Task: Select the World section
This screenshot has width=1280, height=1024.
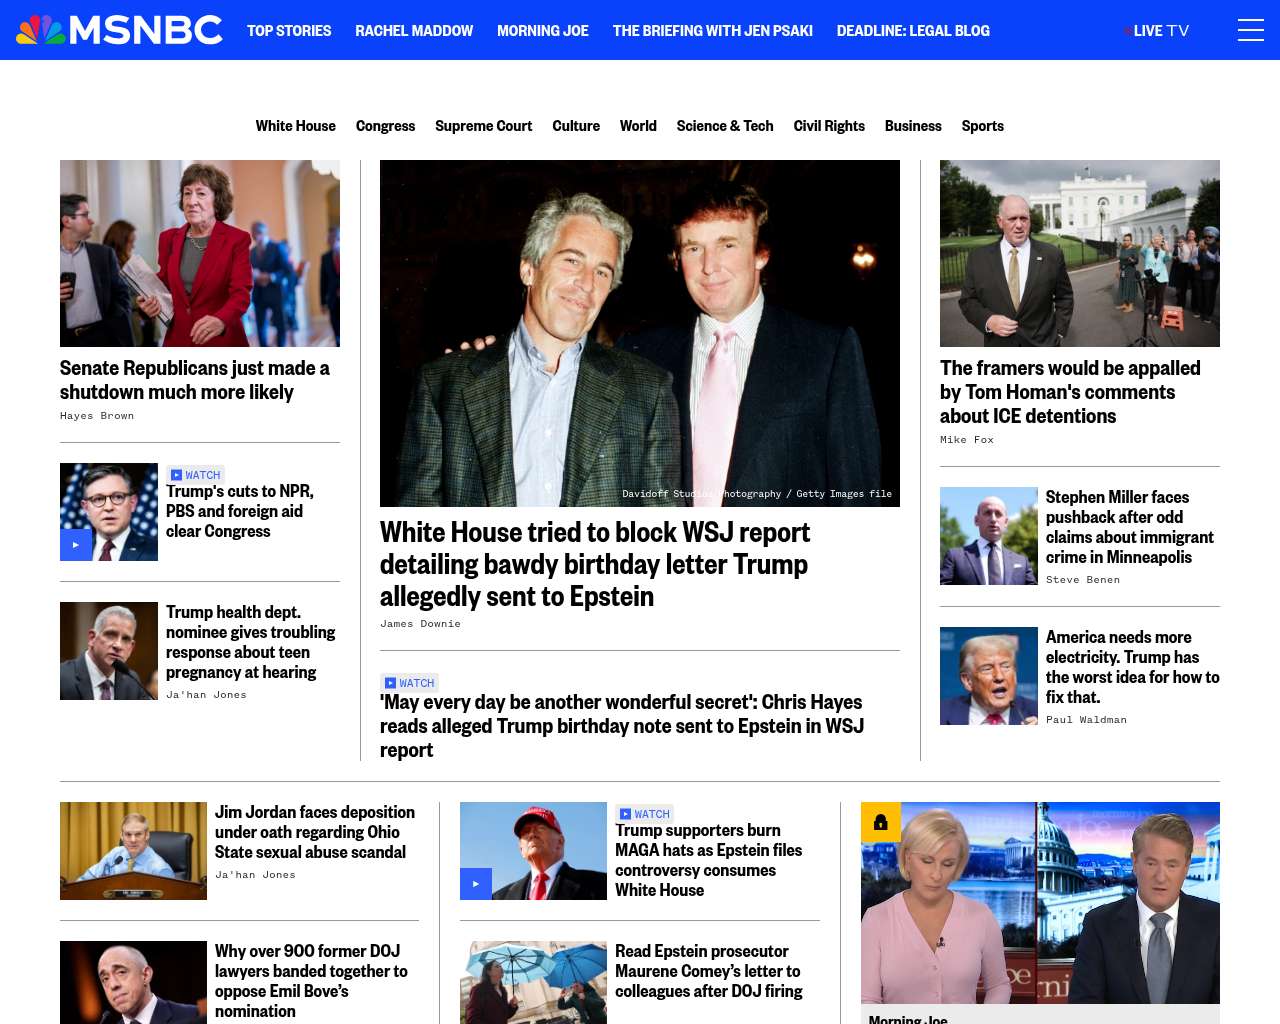Action: pyautogui.click(x=638, y=126)
